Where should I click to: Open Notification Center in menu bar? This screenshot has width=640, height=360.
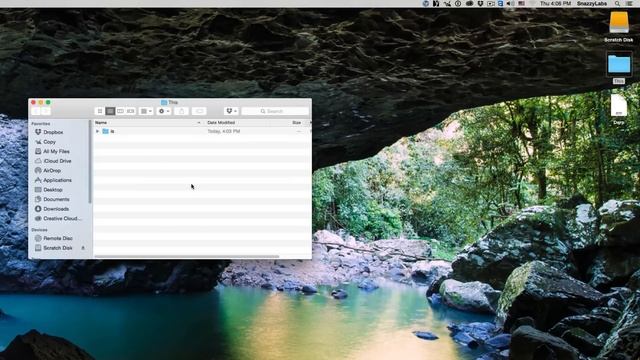click(x=630, y=4)
